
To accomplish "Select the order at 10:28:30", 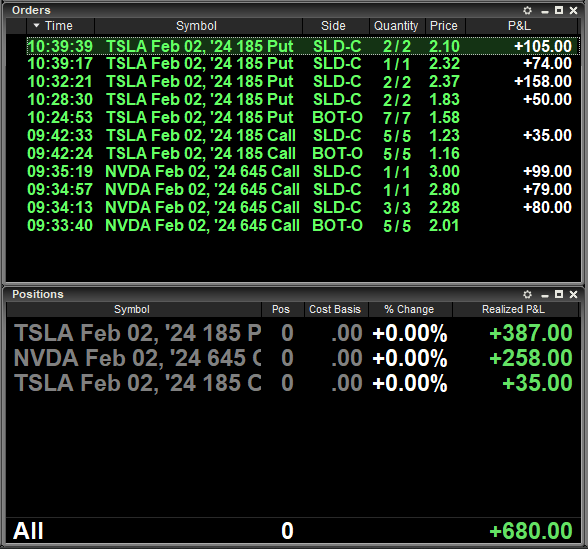I will point(303,99).
